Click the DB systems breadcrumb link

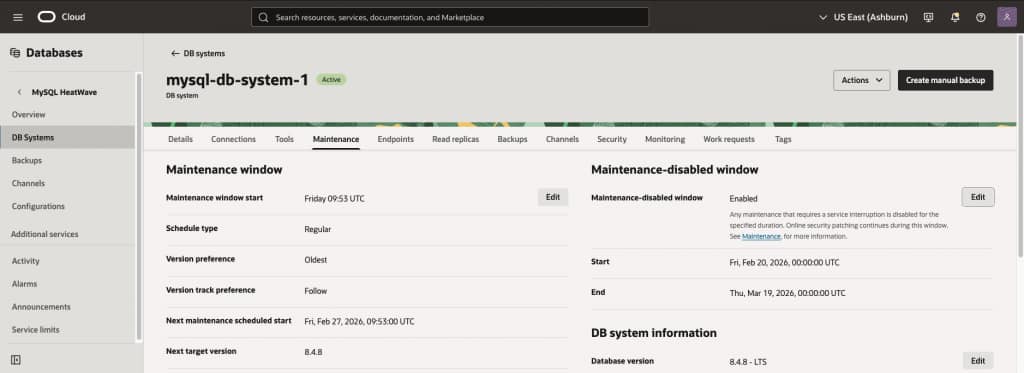click(204, 54)
